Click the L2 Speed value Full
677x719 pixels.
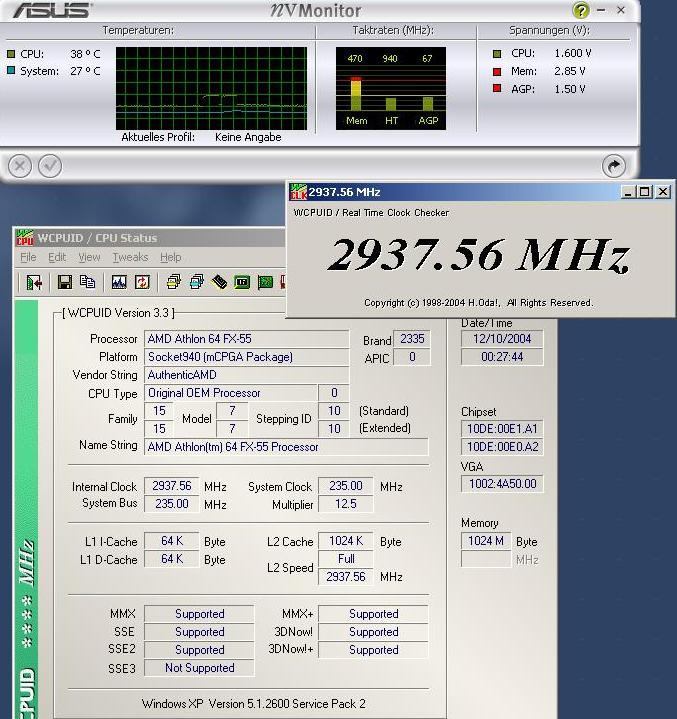[x=345, y=559]
